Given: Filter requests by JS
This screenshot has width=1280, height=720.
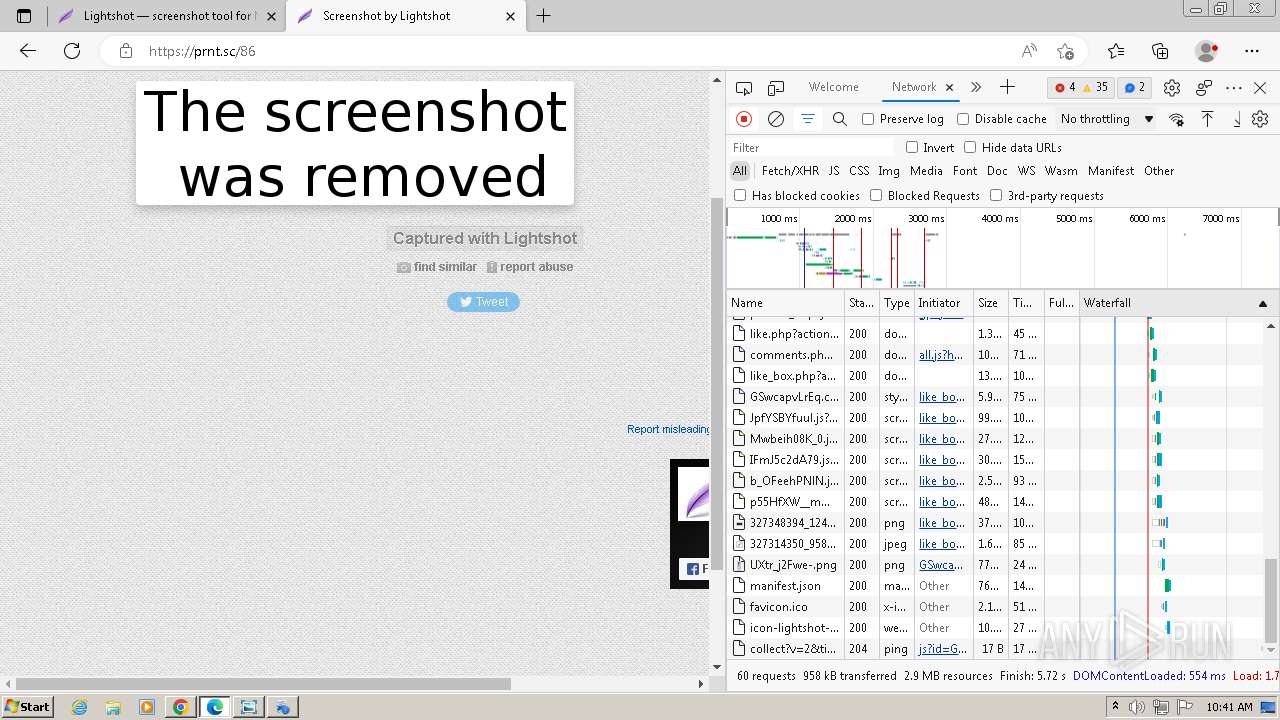Looking at the screenshot, I should (834, 171).
